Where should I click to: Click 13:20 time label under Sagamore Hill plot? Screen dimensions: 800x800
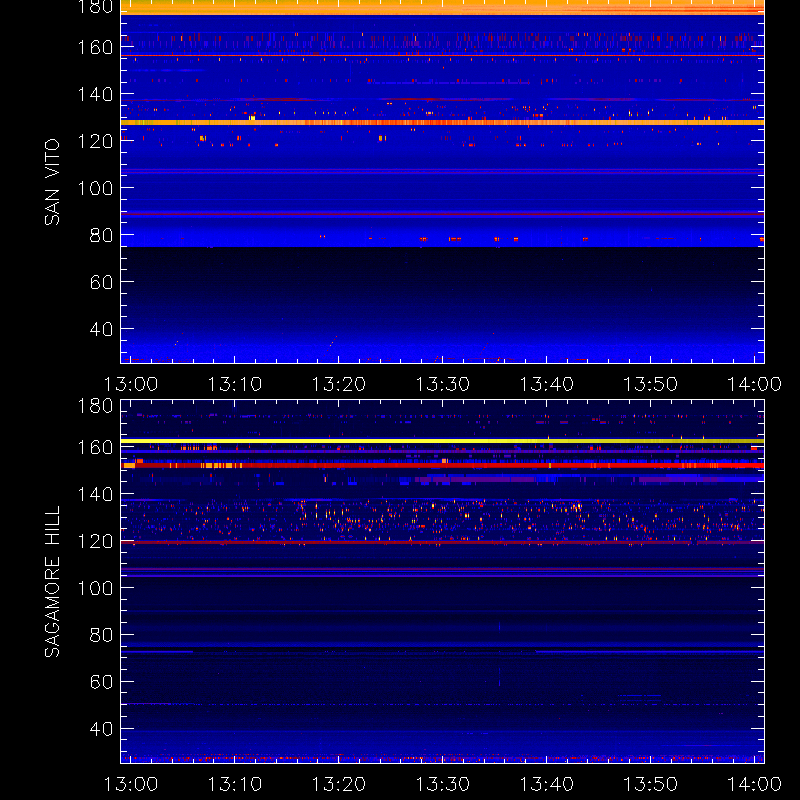[339, 784]
